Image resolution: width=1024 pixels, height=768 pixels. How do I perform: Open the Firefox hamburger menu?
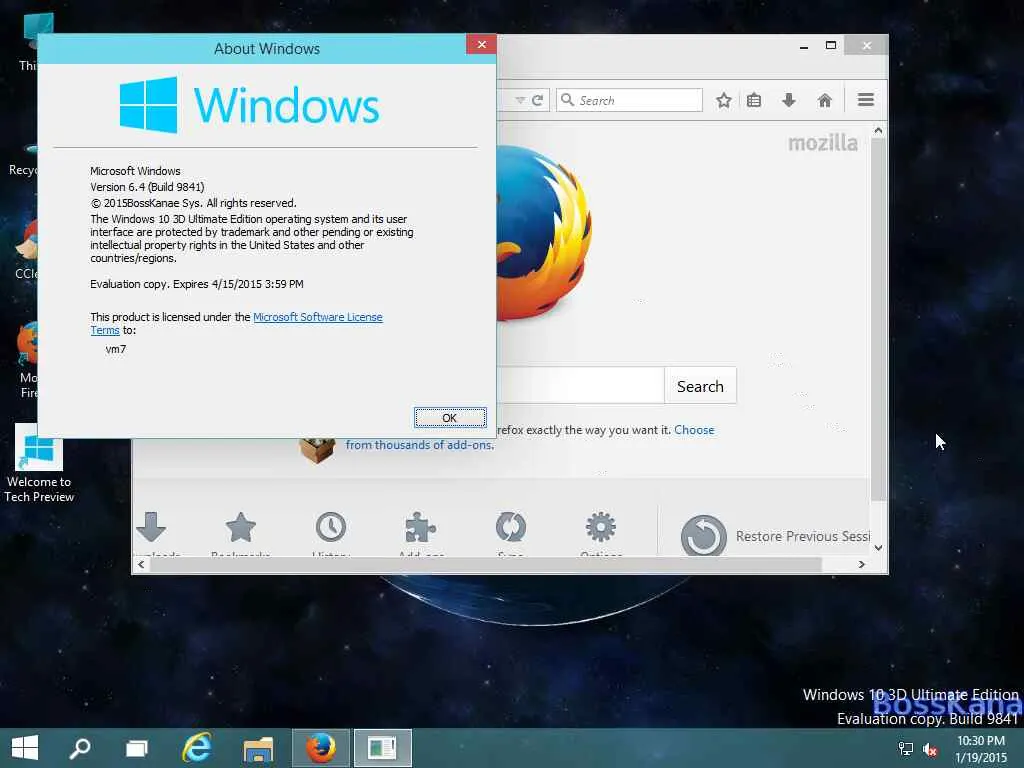pyautogui.click(x=866, y=100)
